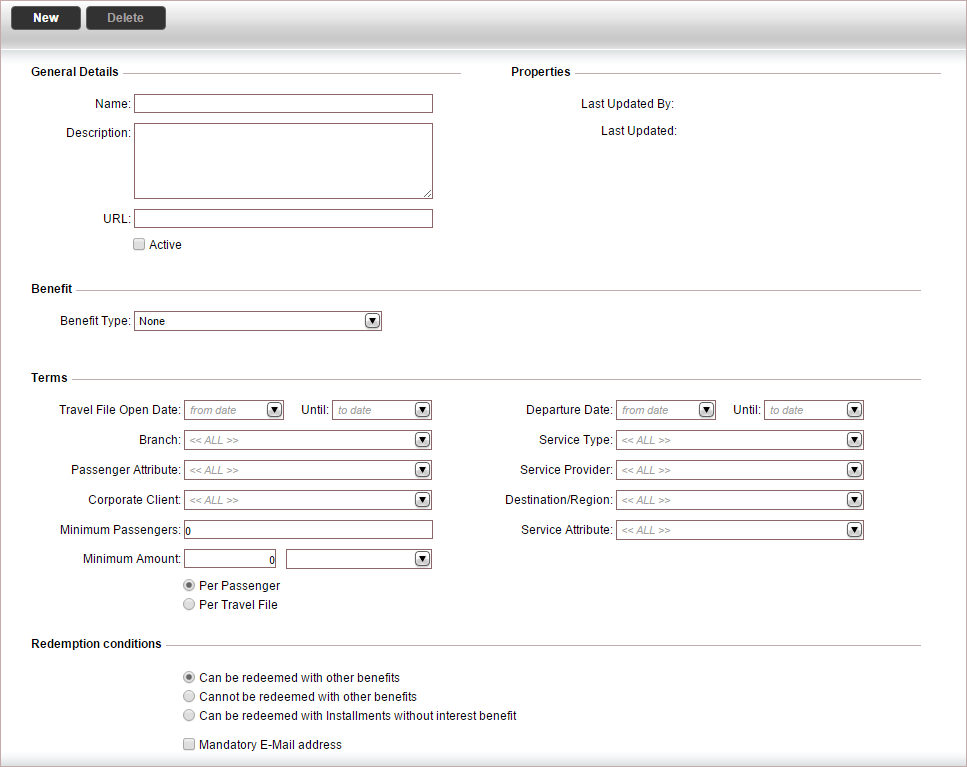Open Travel File Open Date until-date picker
Screen dimensions: 967x767
[422, 410]
